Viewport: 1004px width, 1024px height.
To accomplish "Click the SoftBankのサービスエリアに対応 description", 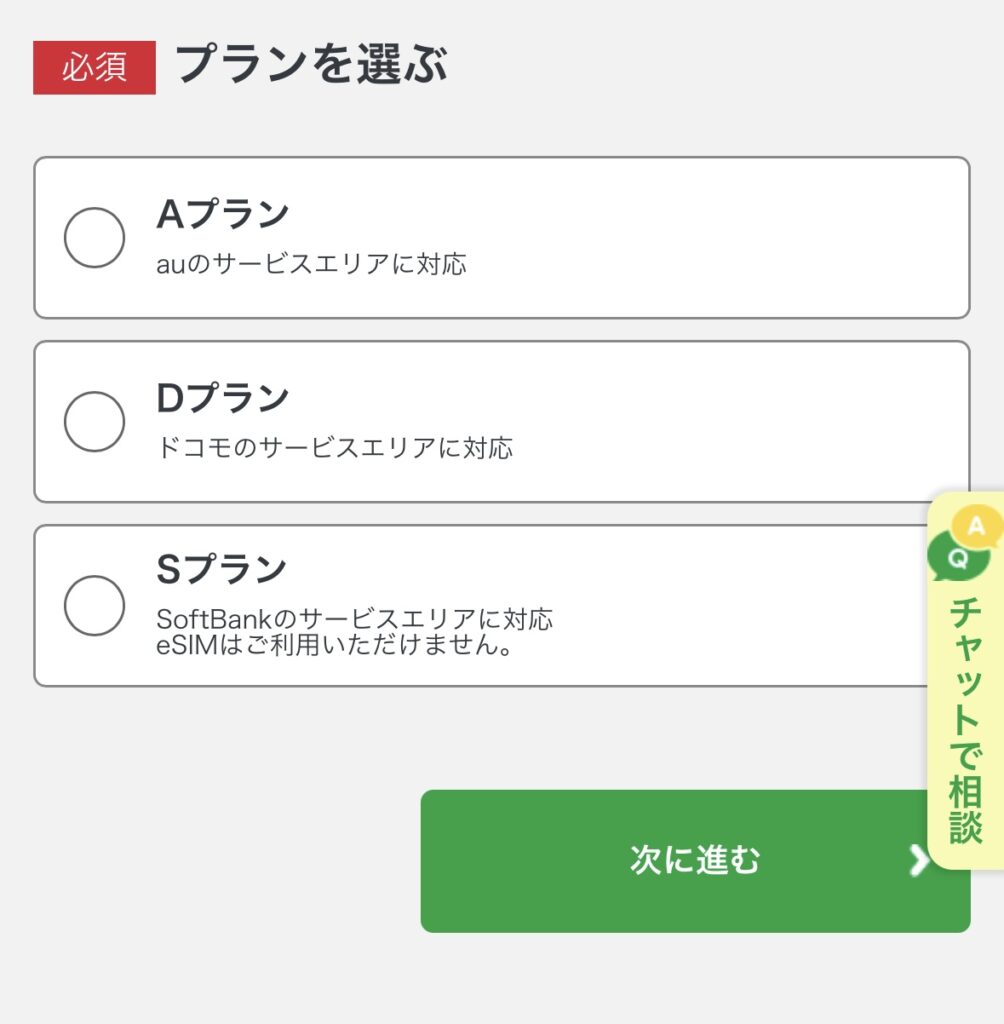I will tap(354, 618).
